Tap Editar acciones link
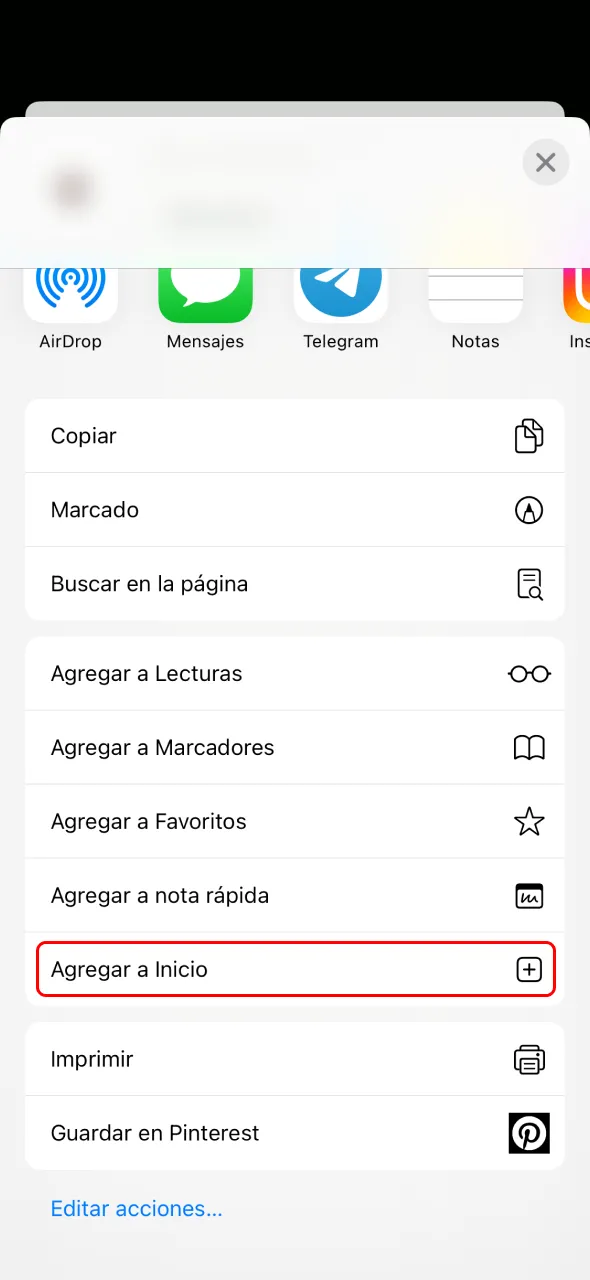Image resolution: width=590 pixels, height=1280 pixels. tap(136, 1208)
